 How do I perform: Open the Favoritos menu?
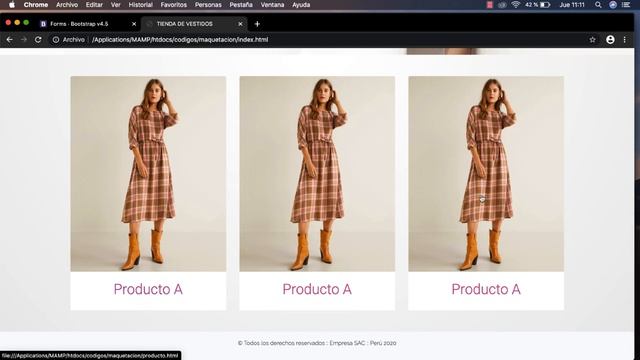pos(173,5)
